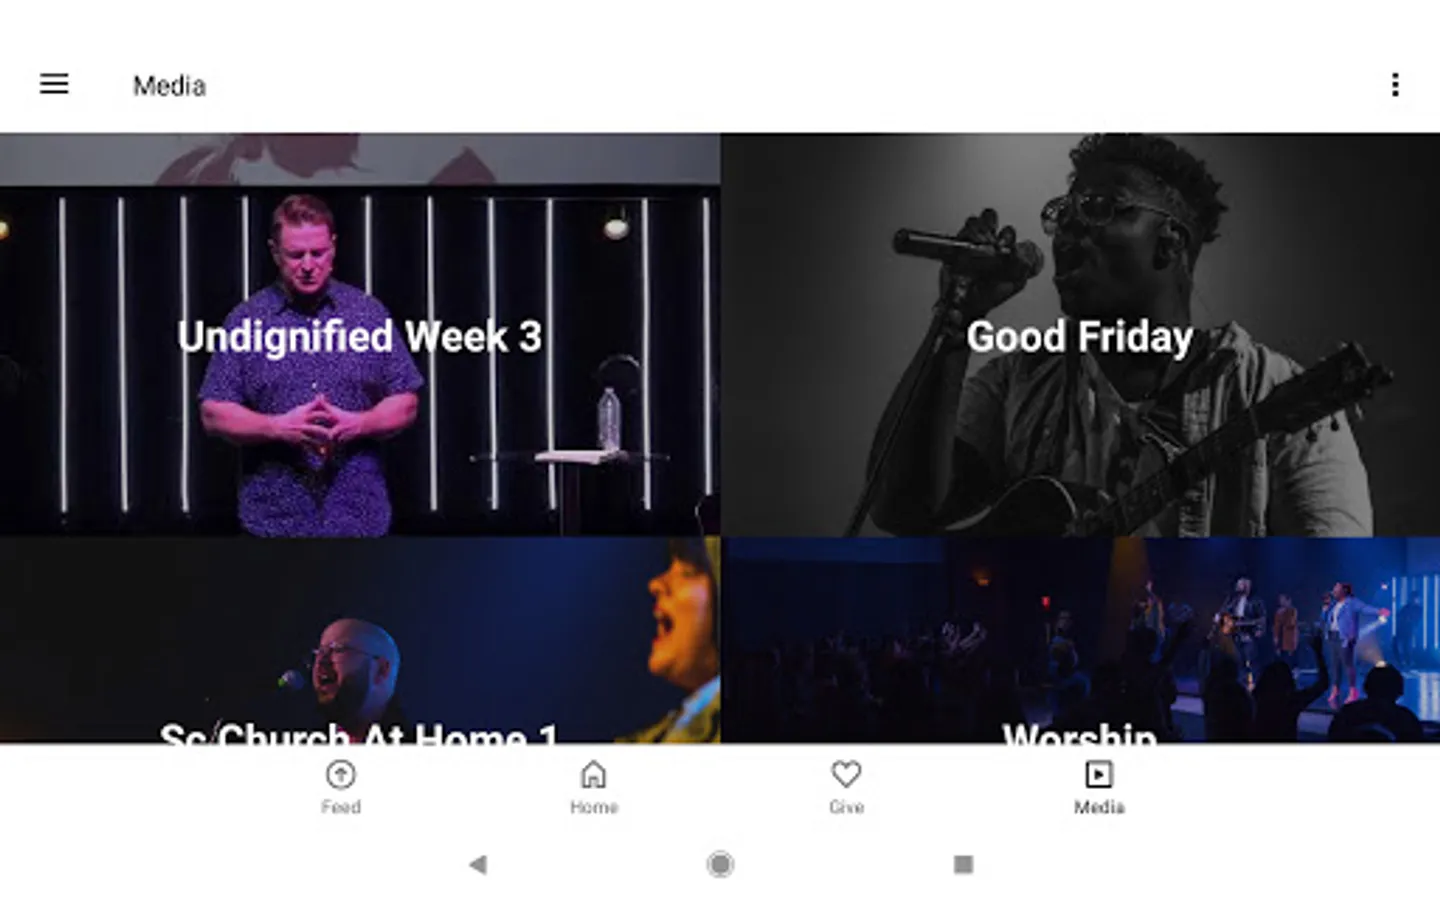Select the Media tab label

coord(1099,807)
